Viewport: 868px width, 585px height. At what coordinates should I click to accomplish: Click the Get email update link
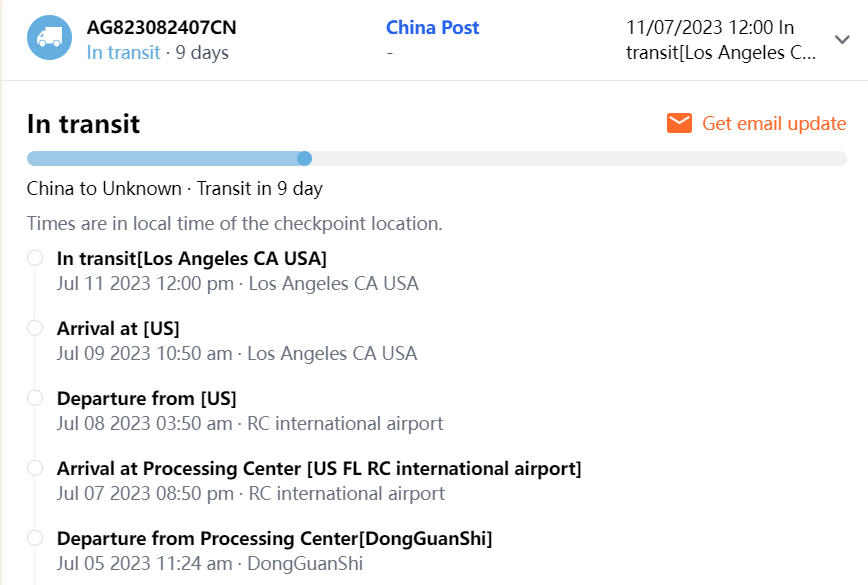tap(774, 123)
